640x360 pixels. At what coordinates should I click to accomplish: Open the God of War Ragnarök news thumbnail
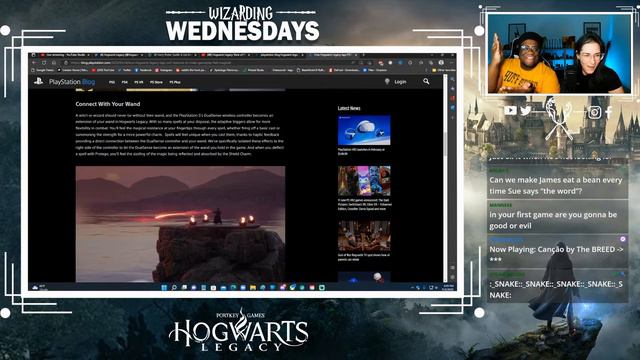(x=364, y=236)
